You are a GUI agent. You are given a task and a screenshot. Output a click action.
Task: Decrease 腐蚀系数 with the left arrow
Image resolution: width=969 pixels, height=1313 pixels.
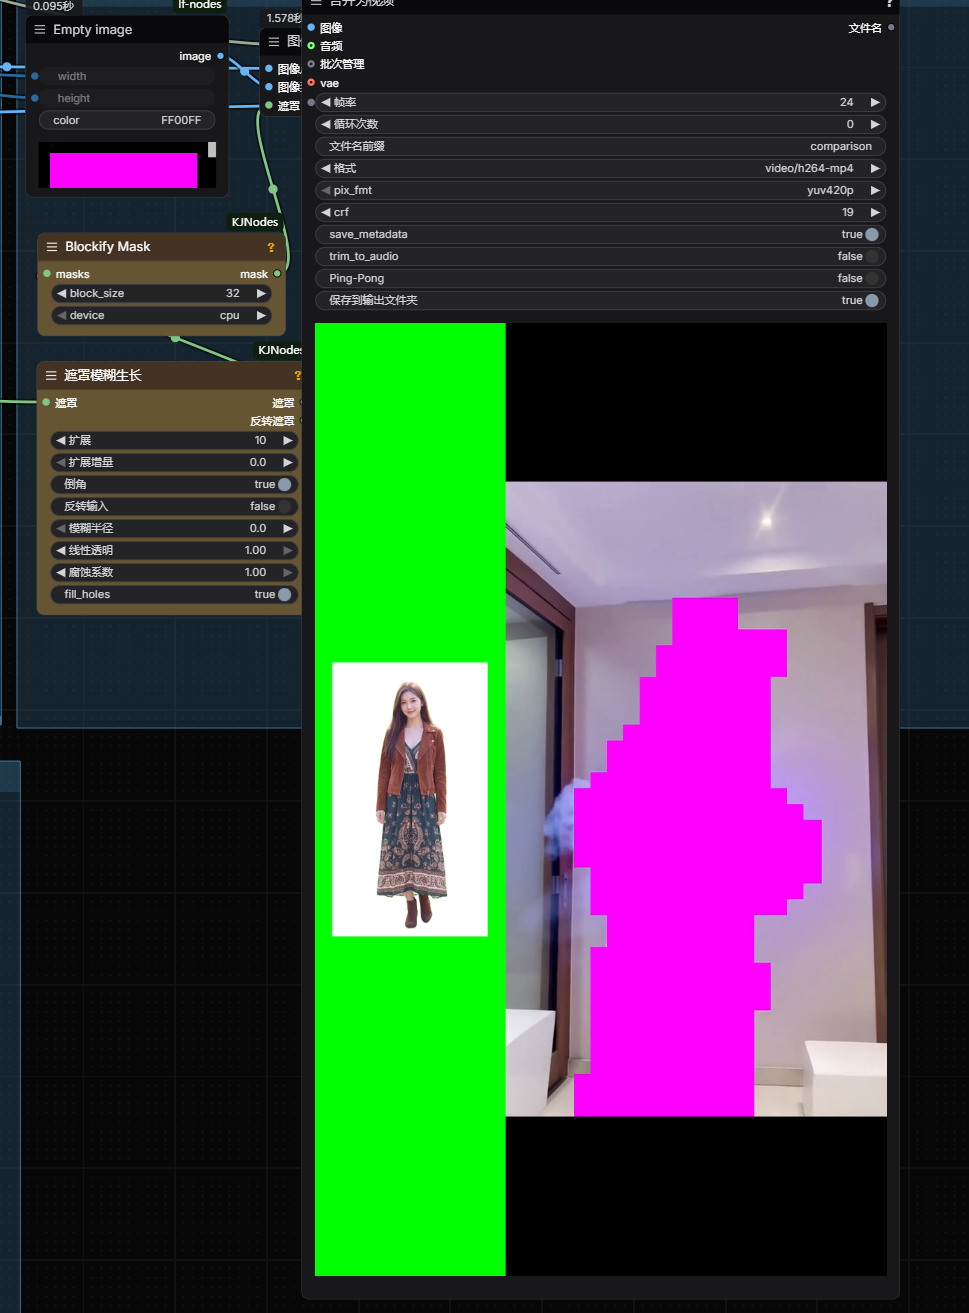click(x=61, y=572)
